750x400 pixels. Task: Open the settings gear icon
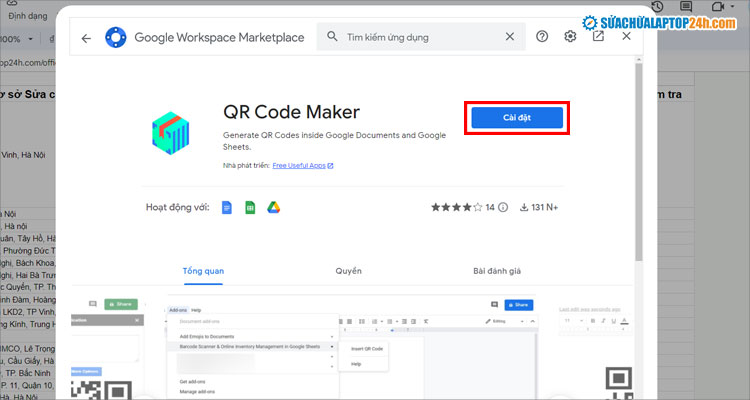[x=570, y=37]
